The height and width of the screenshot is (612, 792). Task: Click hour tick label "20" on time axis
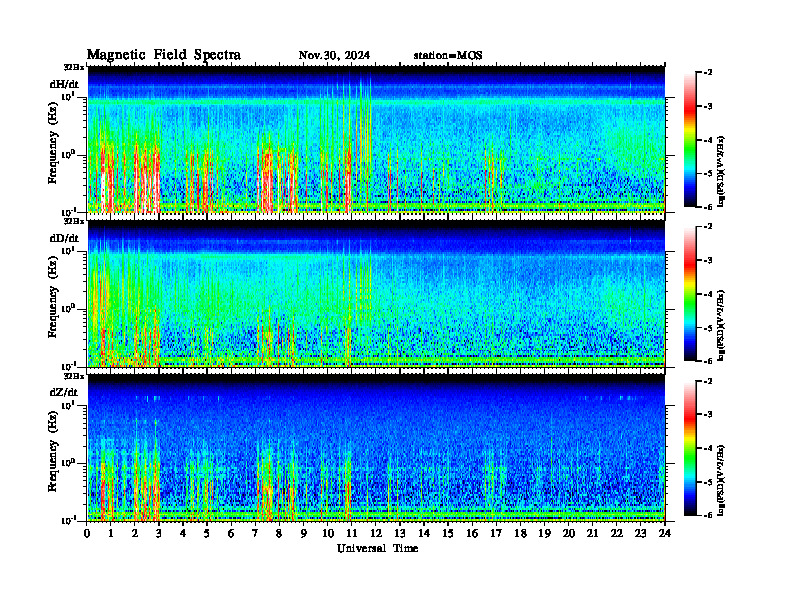click(568, 534)
